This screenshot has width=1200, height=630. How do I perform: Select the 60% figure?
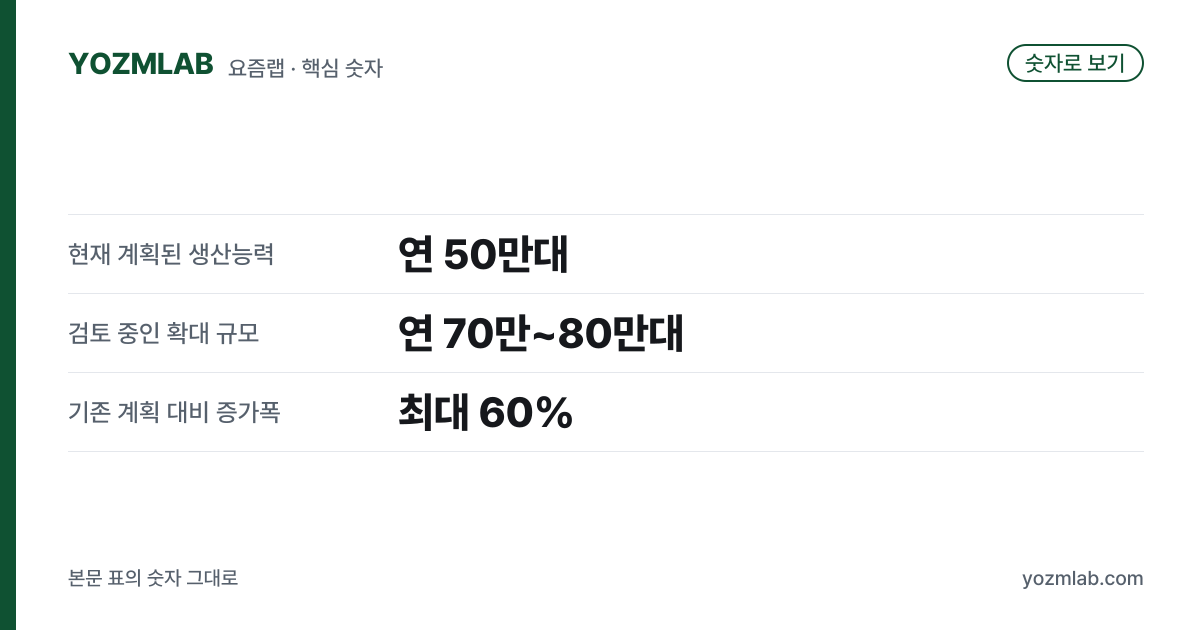(526, 413)
